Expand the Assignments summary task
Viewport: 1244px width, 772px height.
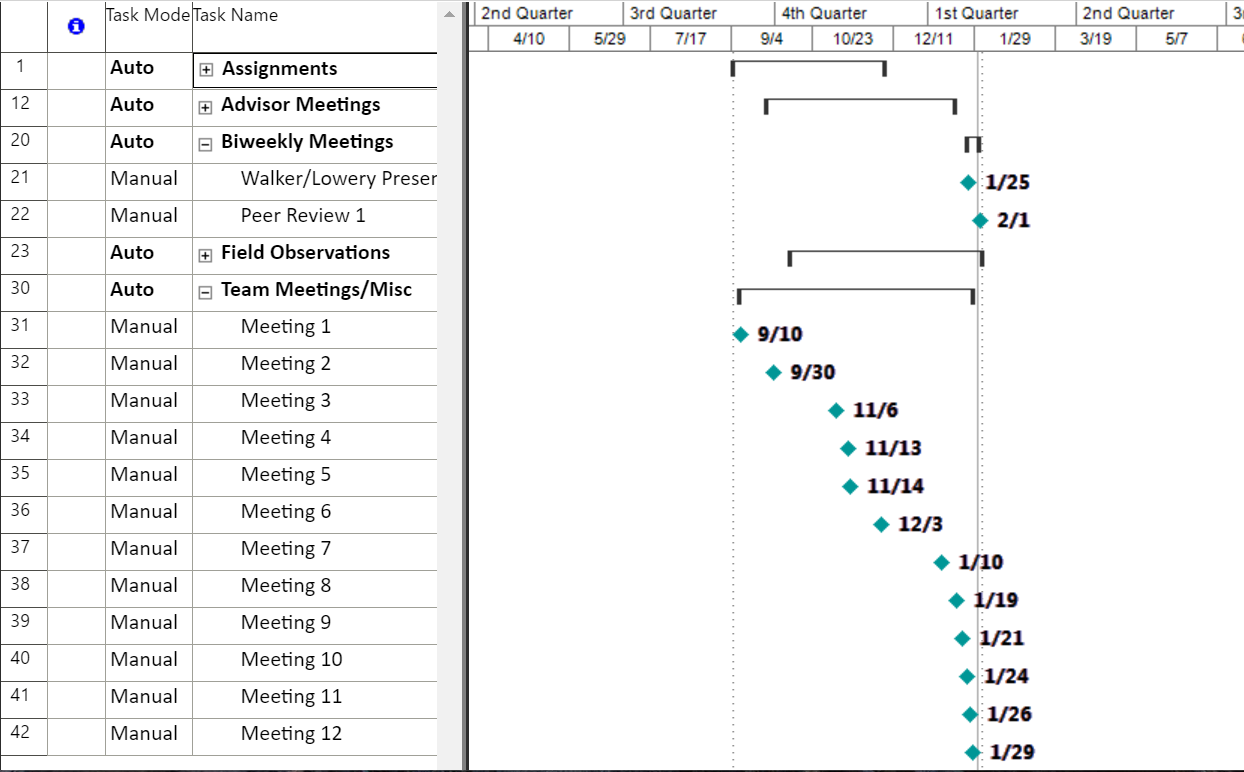click(206, 70)
